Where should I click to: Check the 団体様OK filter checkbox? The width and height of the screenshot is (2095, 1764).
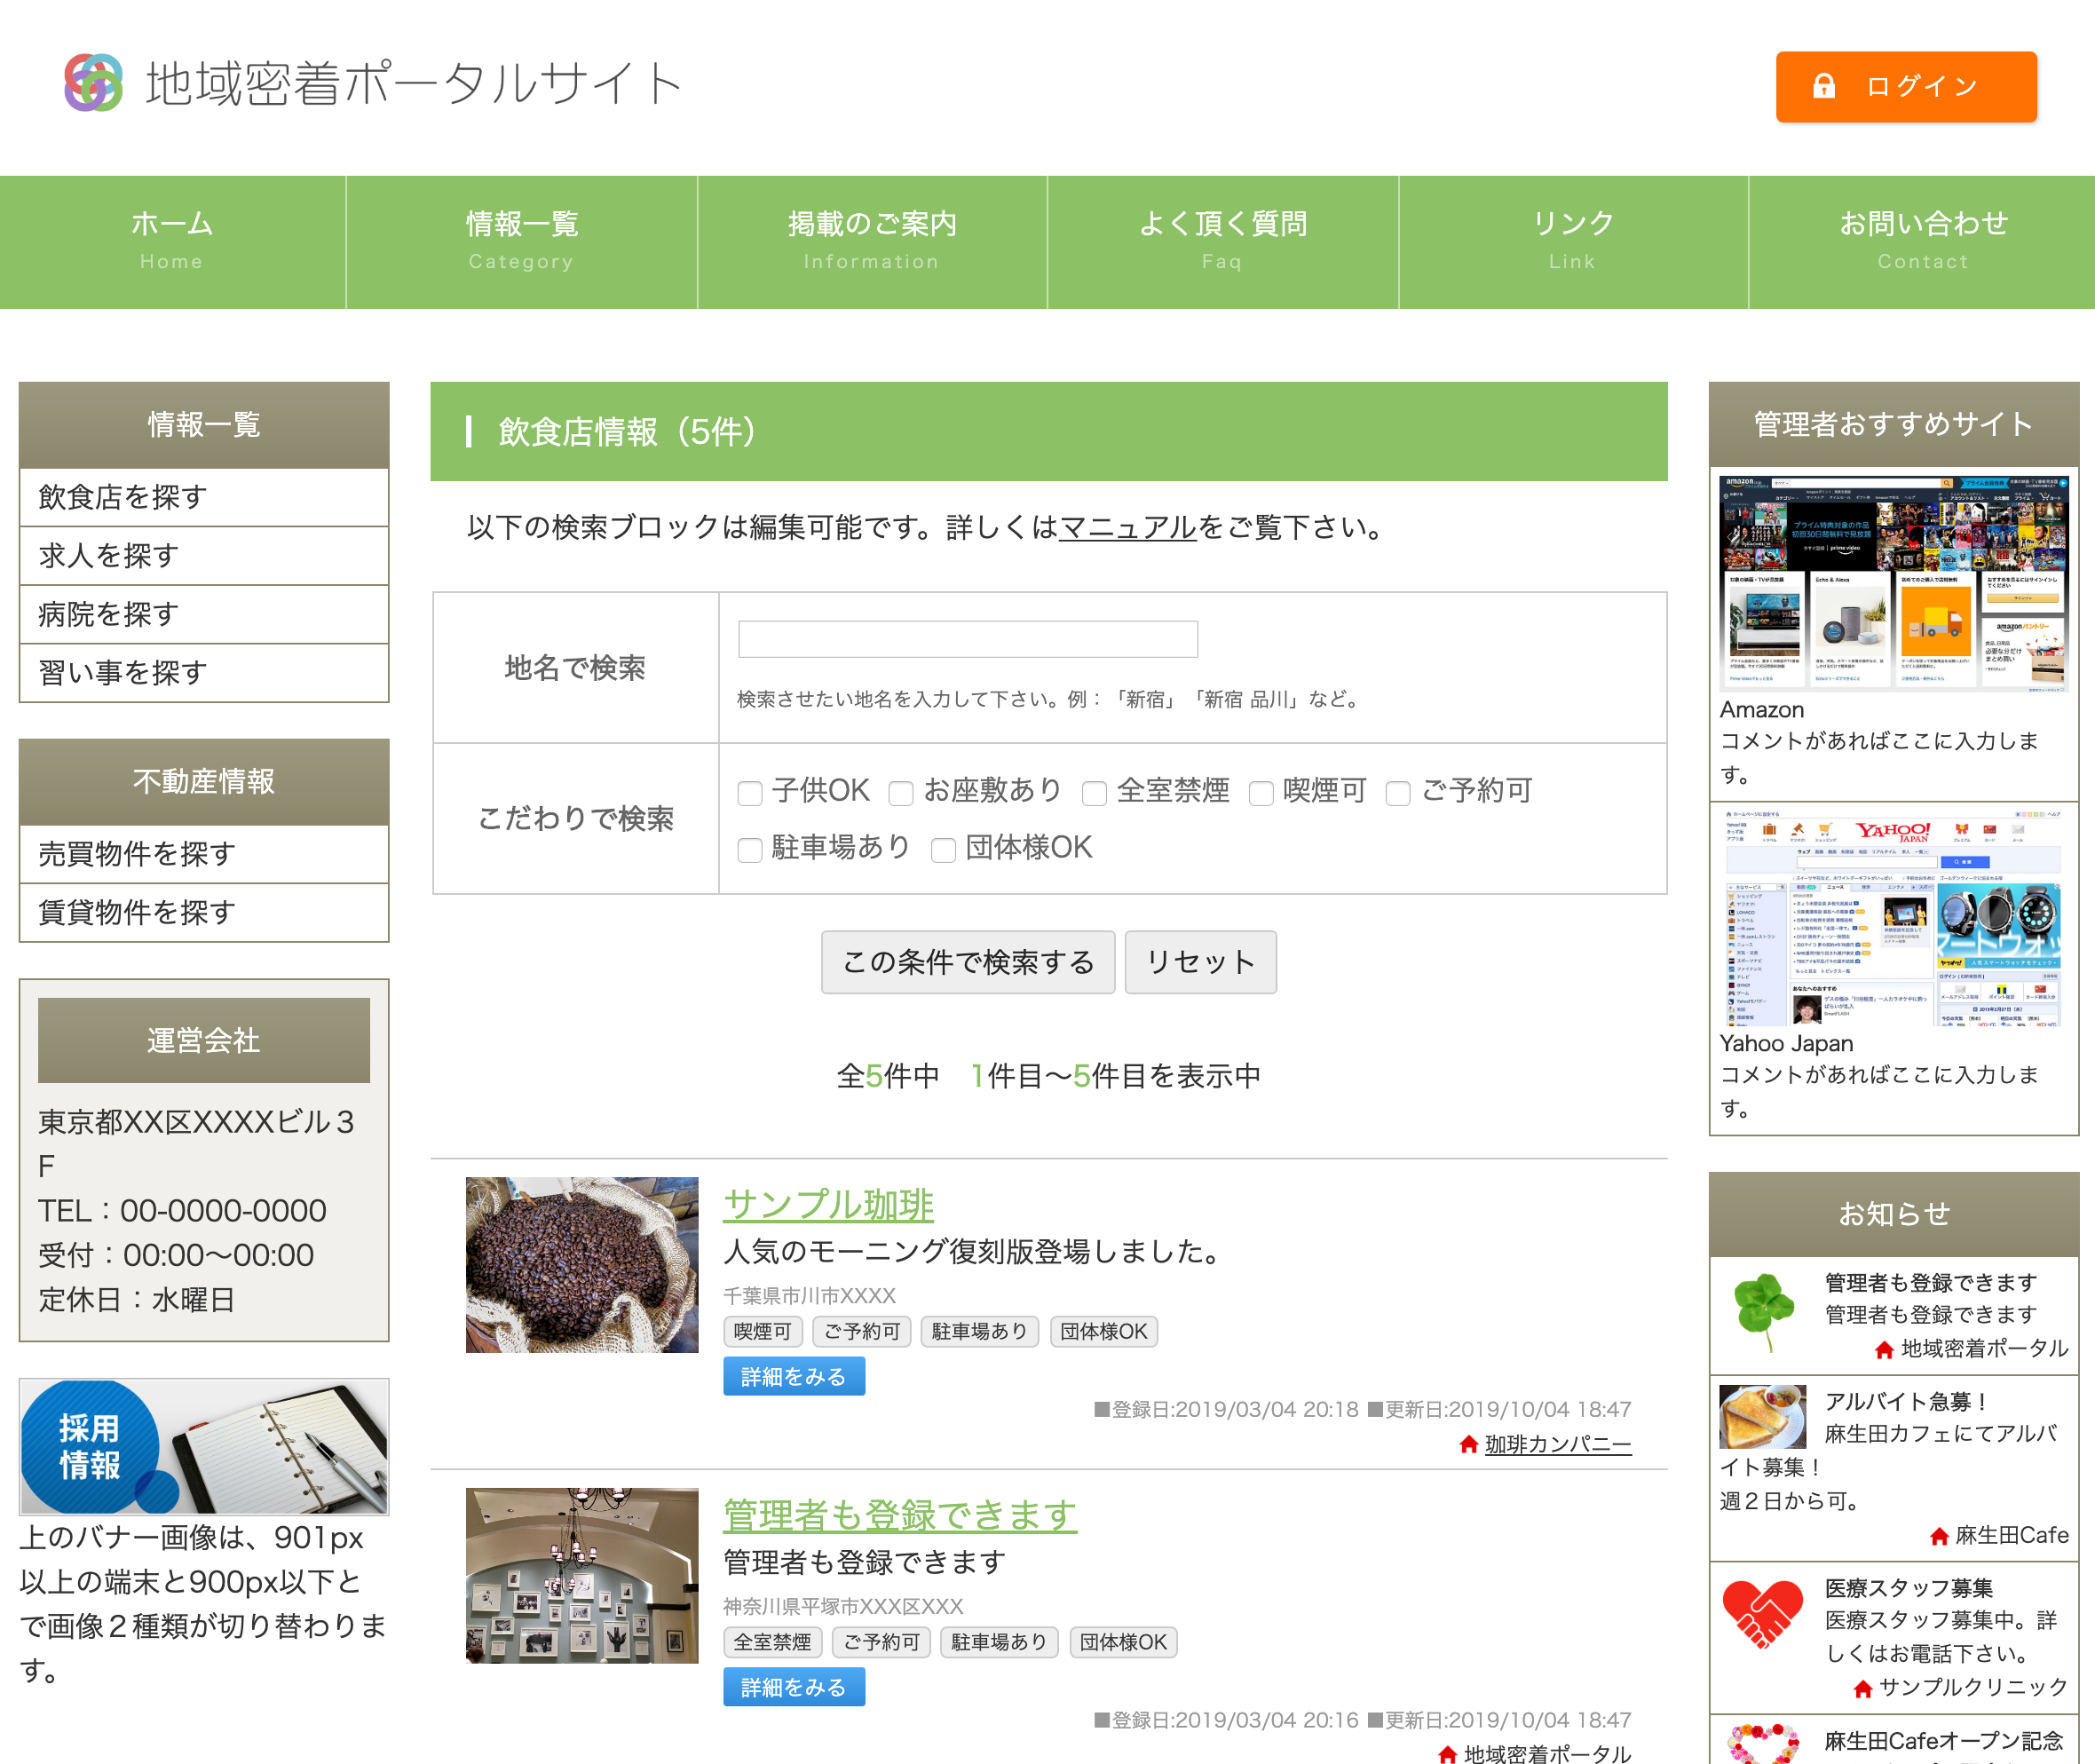click(943, 850)
